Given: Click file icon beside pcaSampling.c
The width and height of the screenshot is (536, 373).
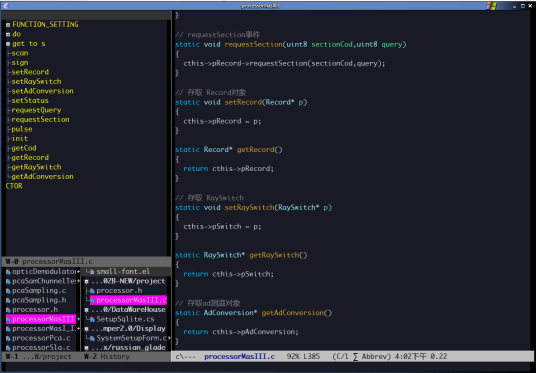Looking at the screenshot, I should coord(8,291).
